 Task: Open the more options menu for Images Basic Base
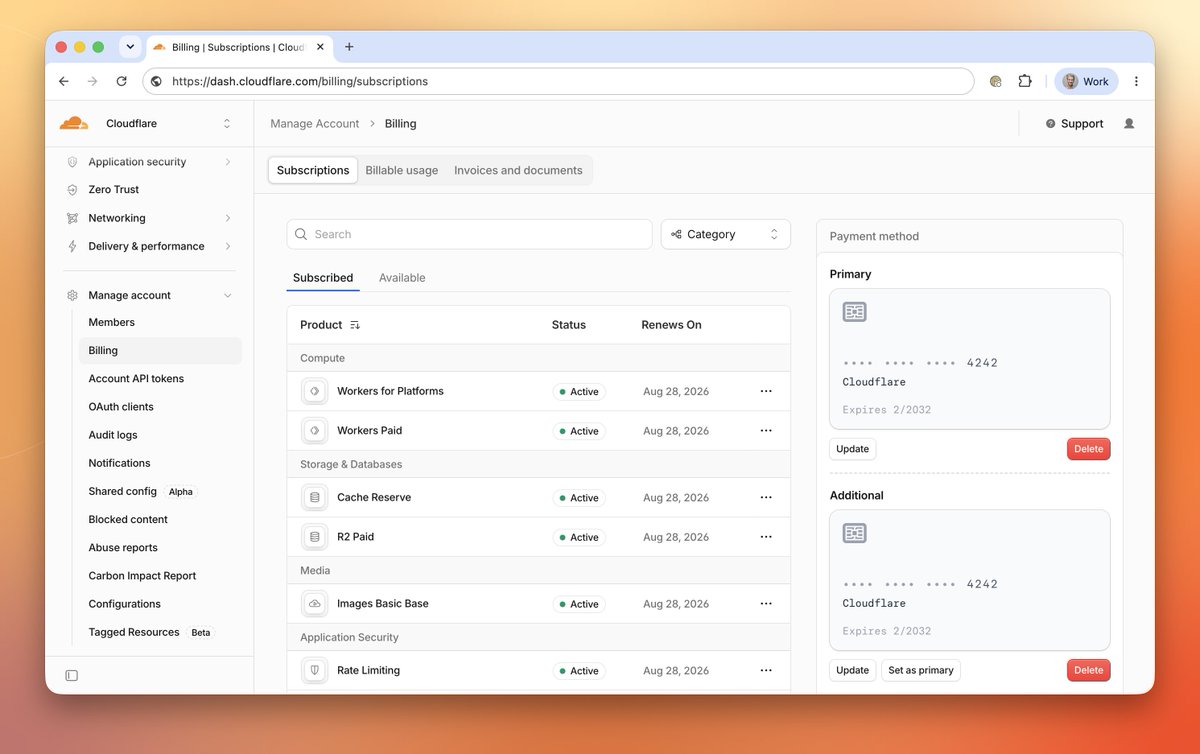tap(766, 604)
